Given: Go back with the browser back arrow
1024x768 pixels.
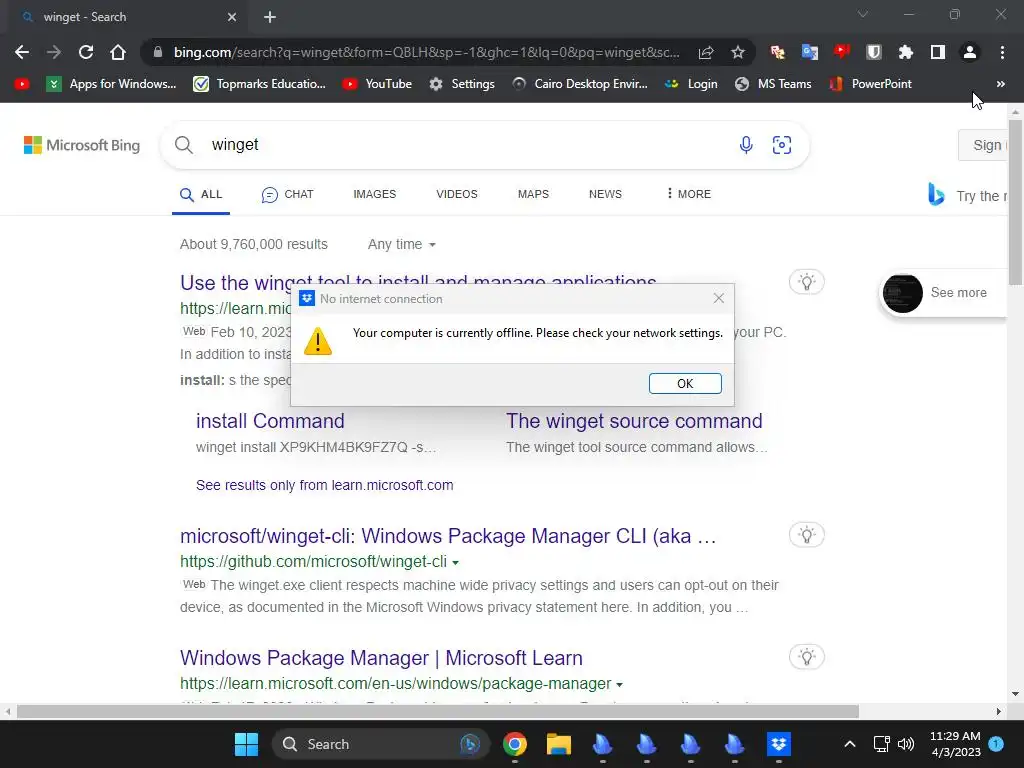Looking at the screenshot, I should [22, 52].
